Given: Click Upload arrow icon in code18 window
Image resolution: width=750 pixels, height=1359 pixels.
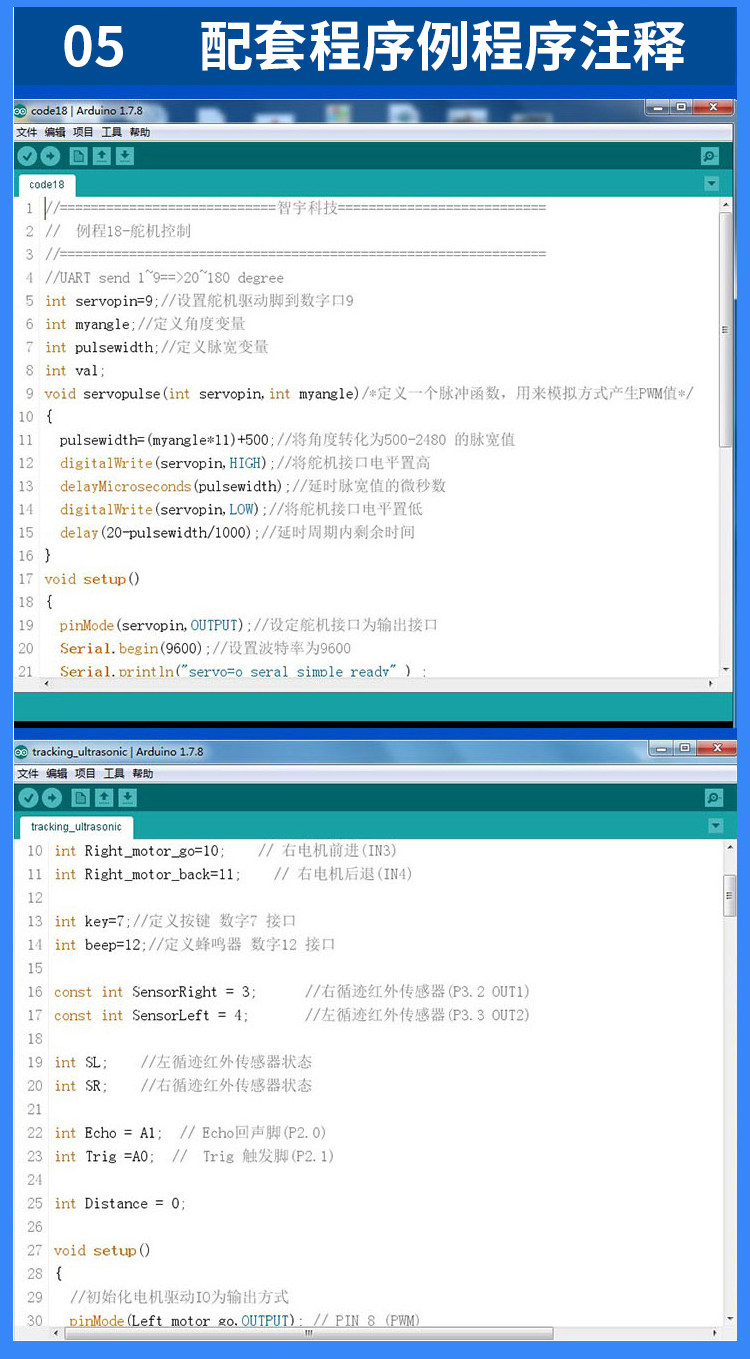Looking at the screenshot, I should click(49, 156).
